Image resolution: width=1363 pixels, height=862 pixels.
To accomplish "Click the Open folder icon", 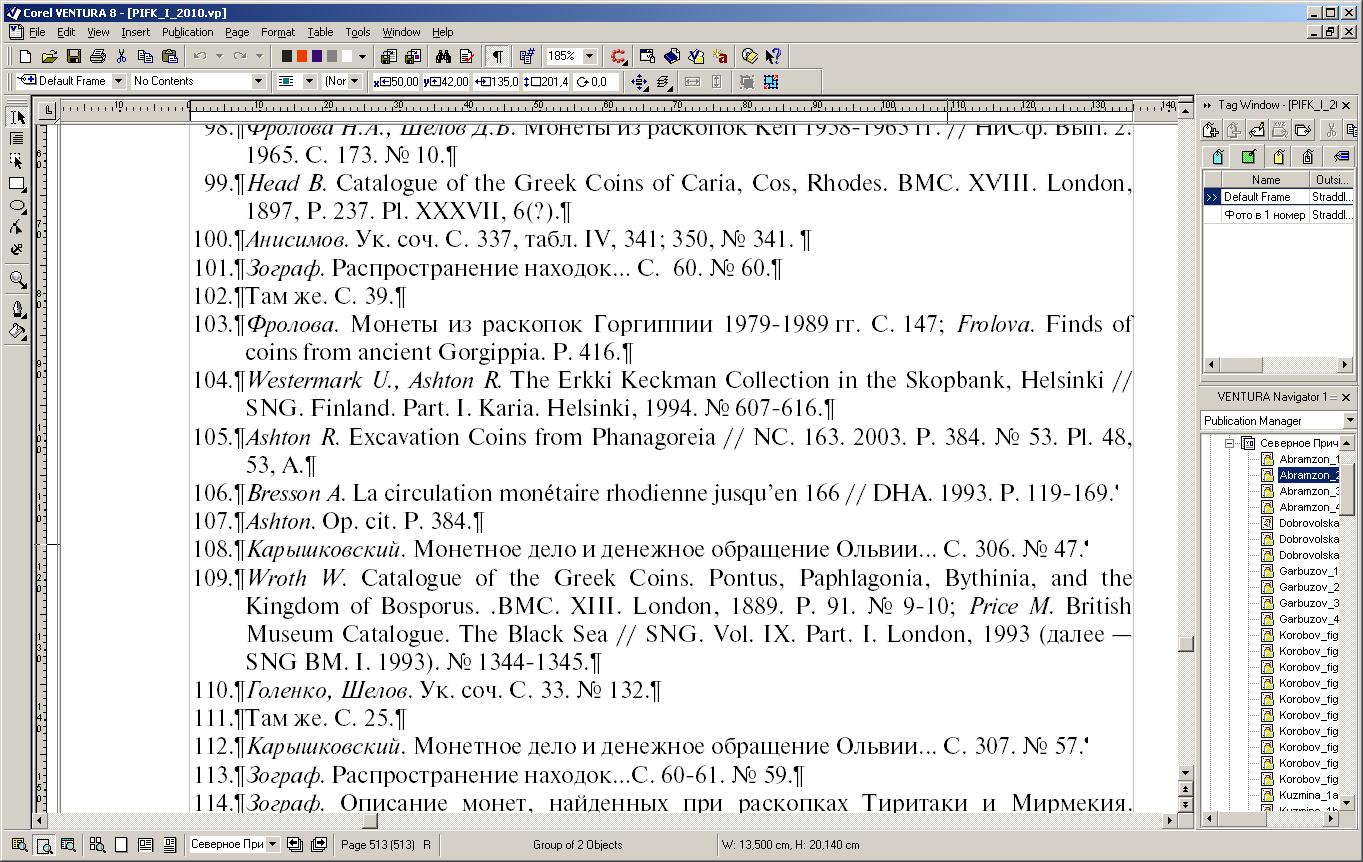I will point(49,57).
